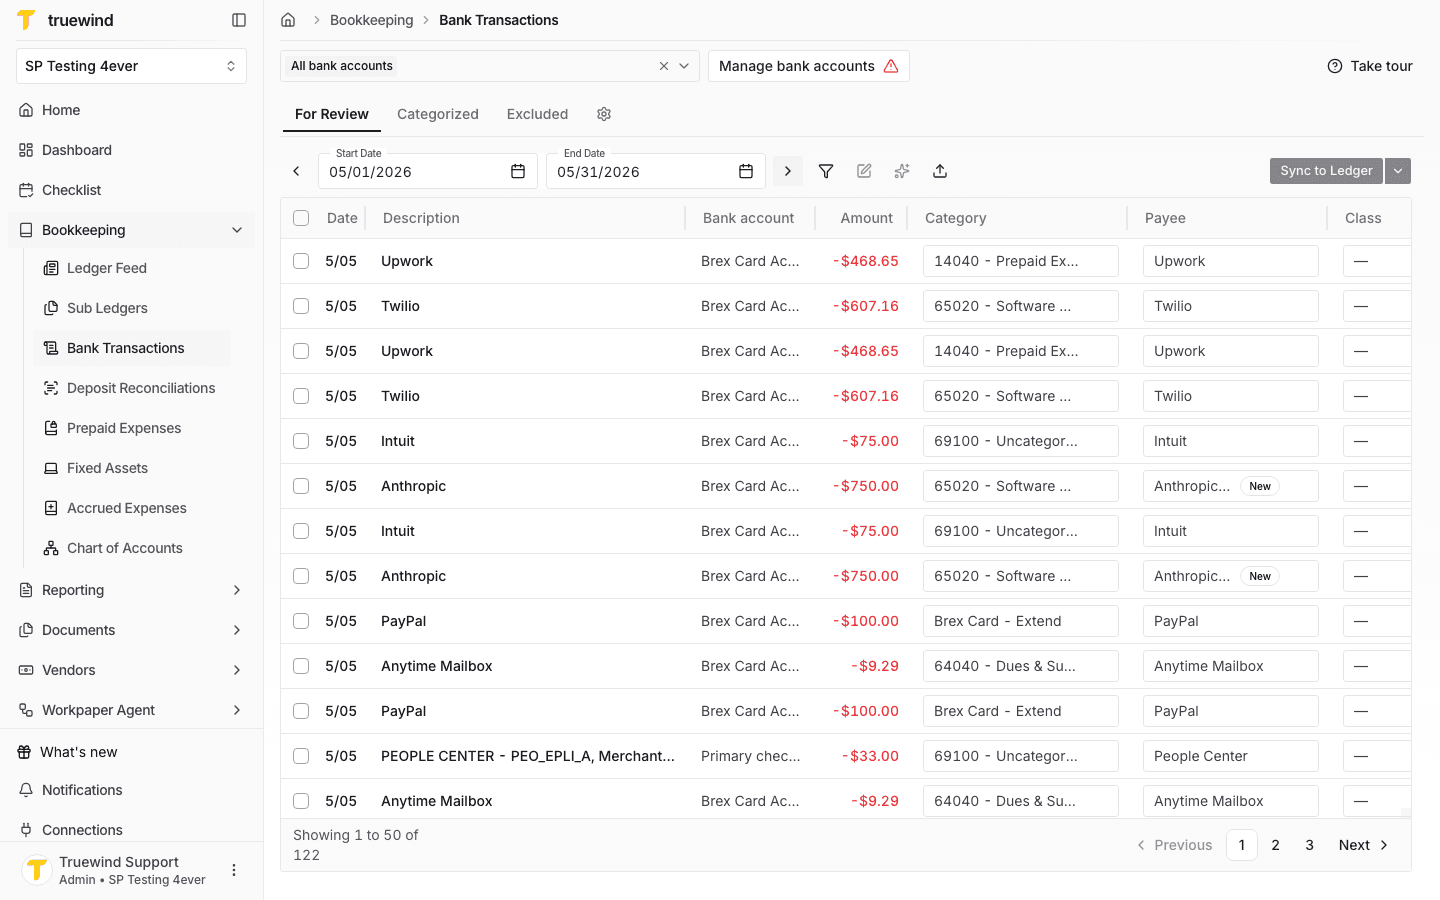Check PEOPLE CENTER row checkbox
Screen dimensions: 1440x900
point(301,756)
